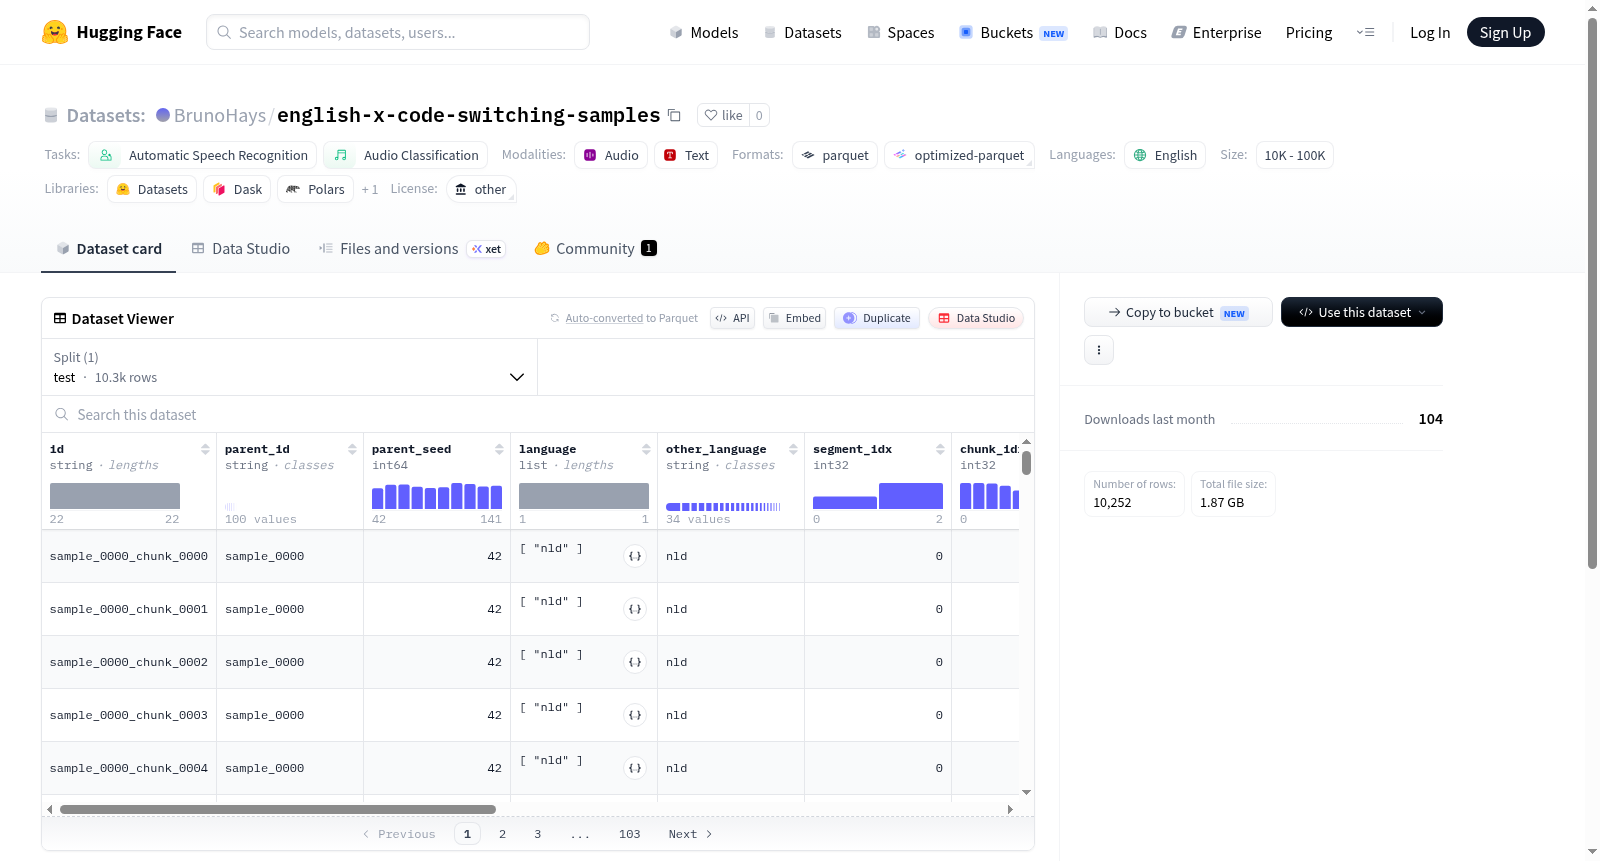This screenshot has height=861, width=1600.
Task: Expand the Split test dropdown
Action: (x=289, y=368)
